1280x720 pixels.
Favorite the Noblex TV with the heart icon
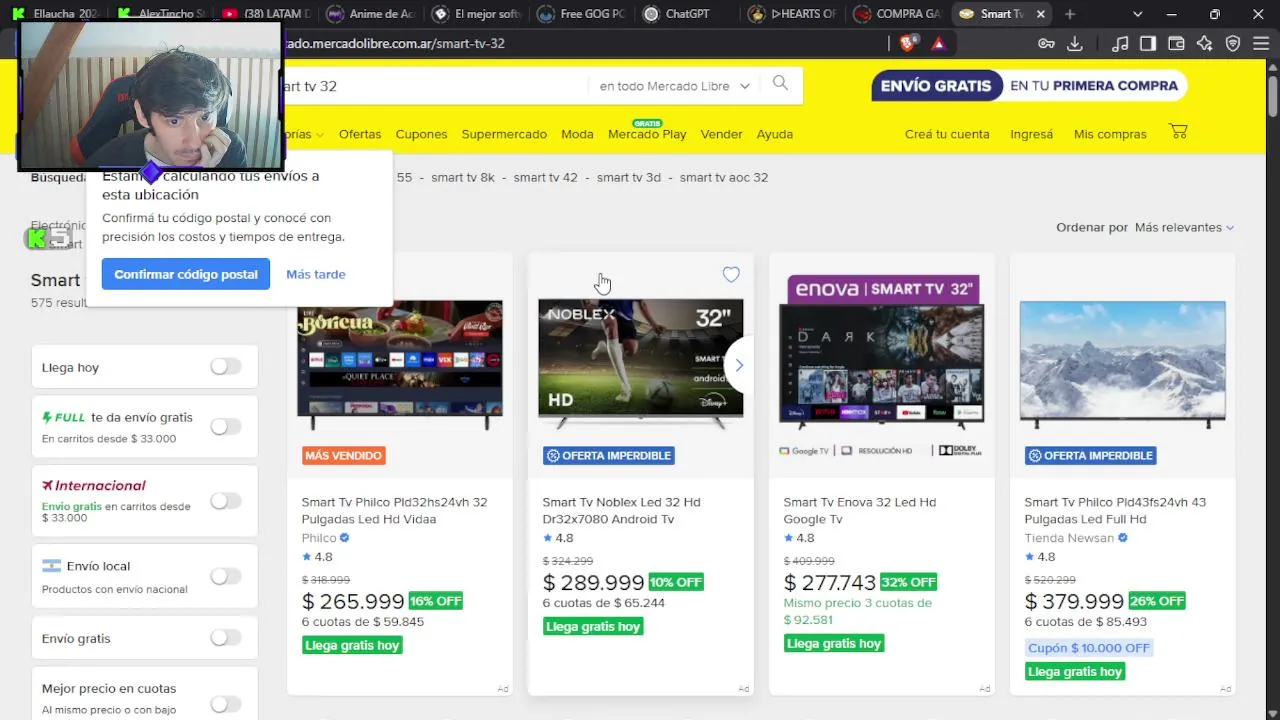point(731,275)
